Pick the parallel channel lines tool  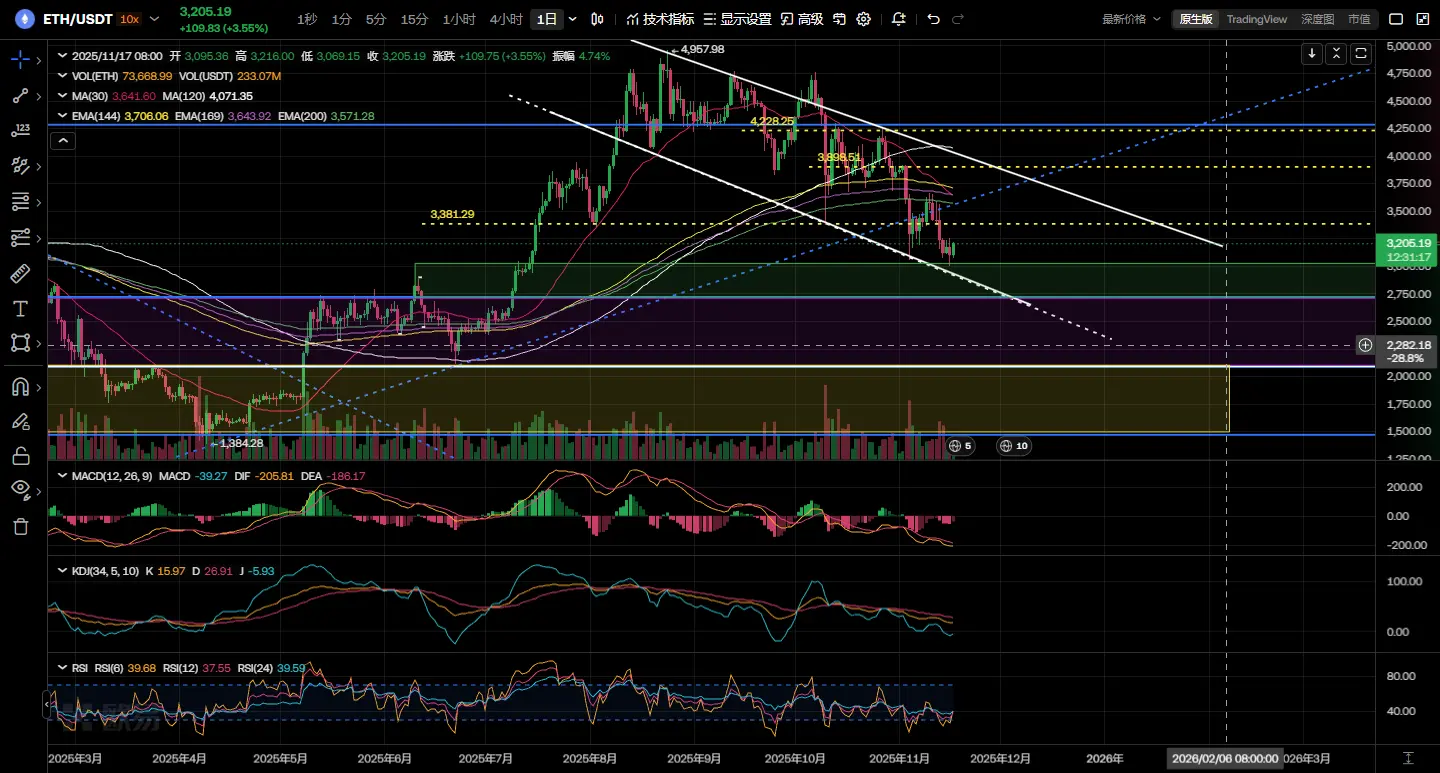[20, 166]
